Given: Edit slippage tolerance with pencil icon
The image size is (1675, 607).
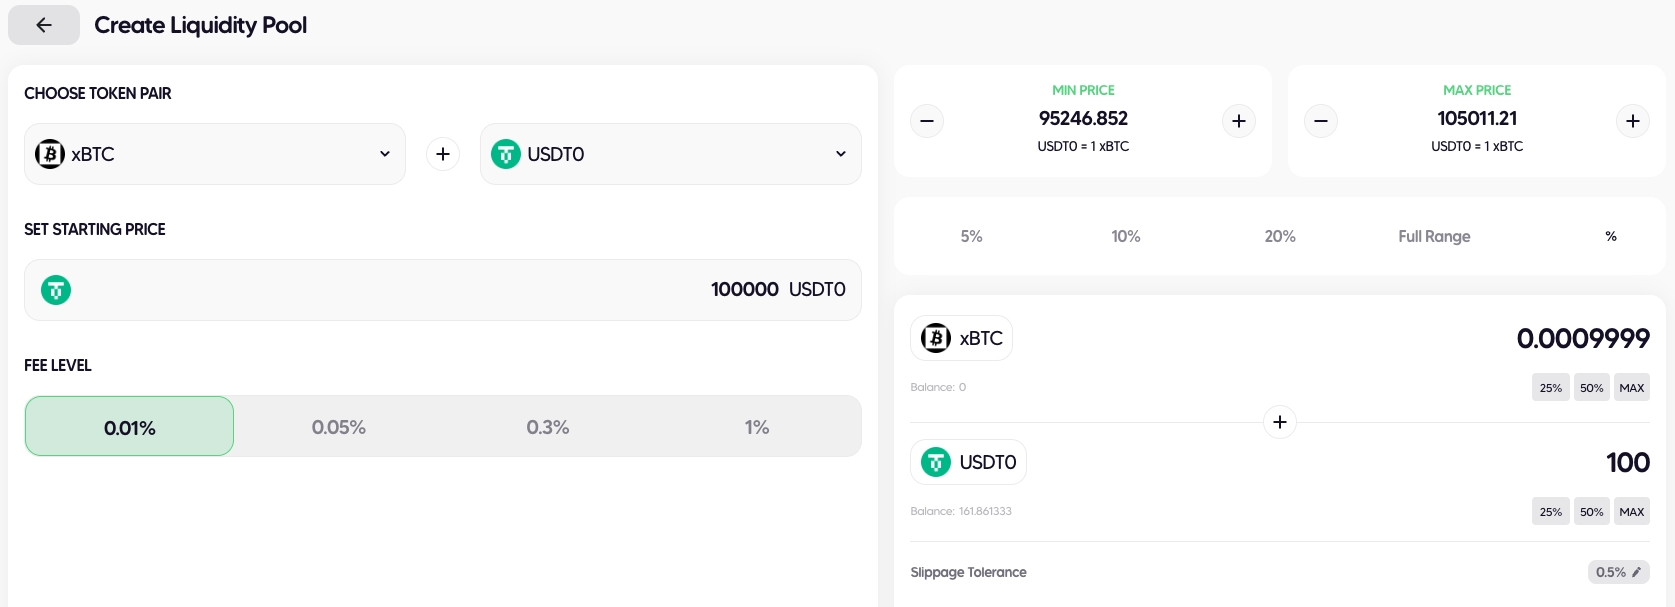Looking at the screenshot, I should 1636,572.
